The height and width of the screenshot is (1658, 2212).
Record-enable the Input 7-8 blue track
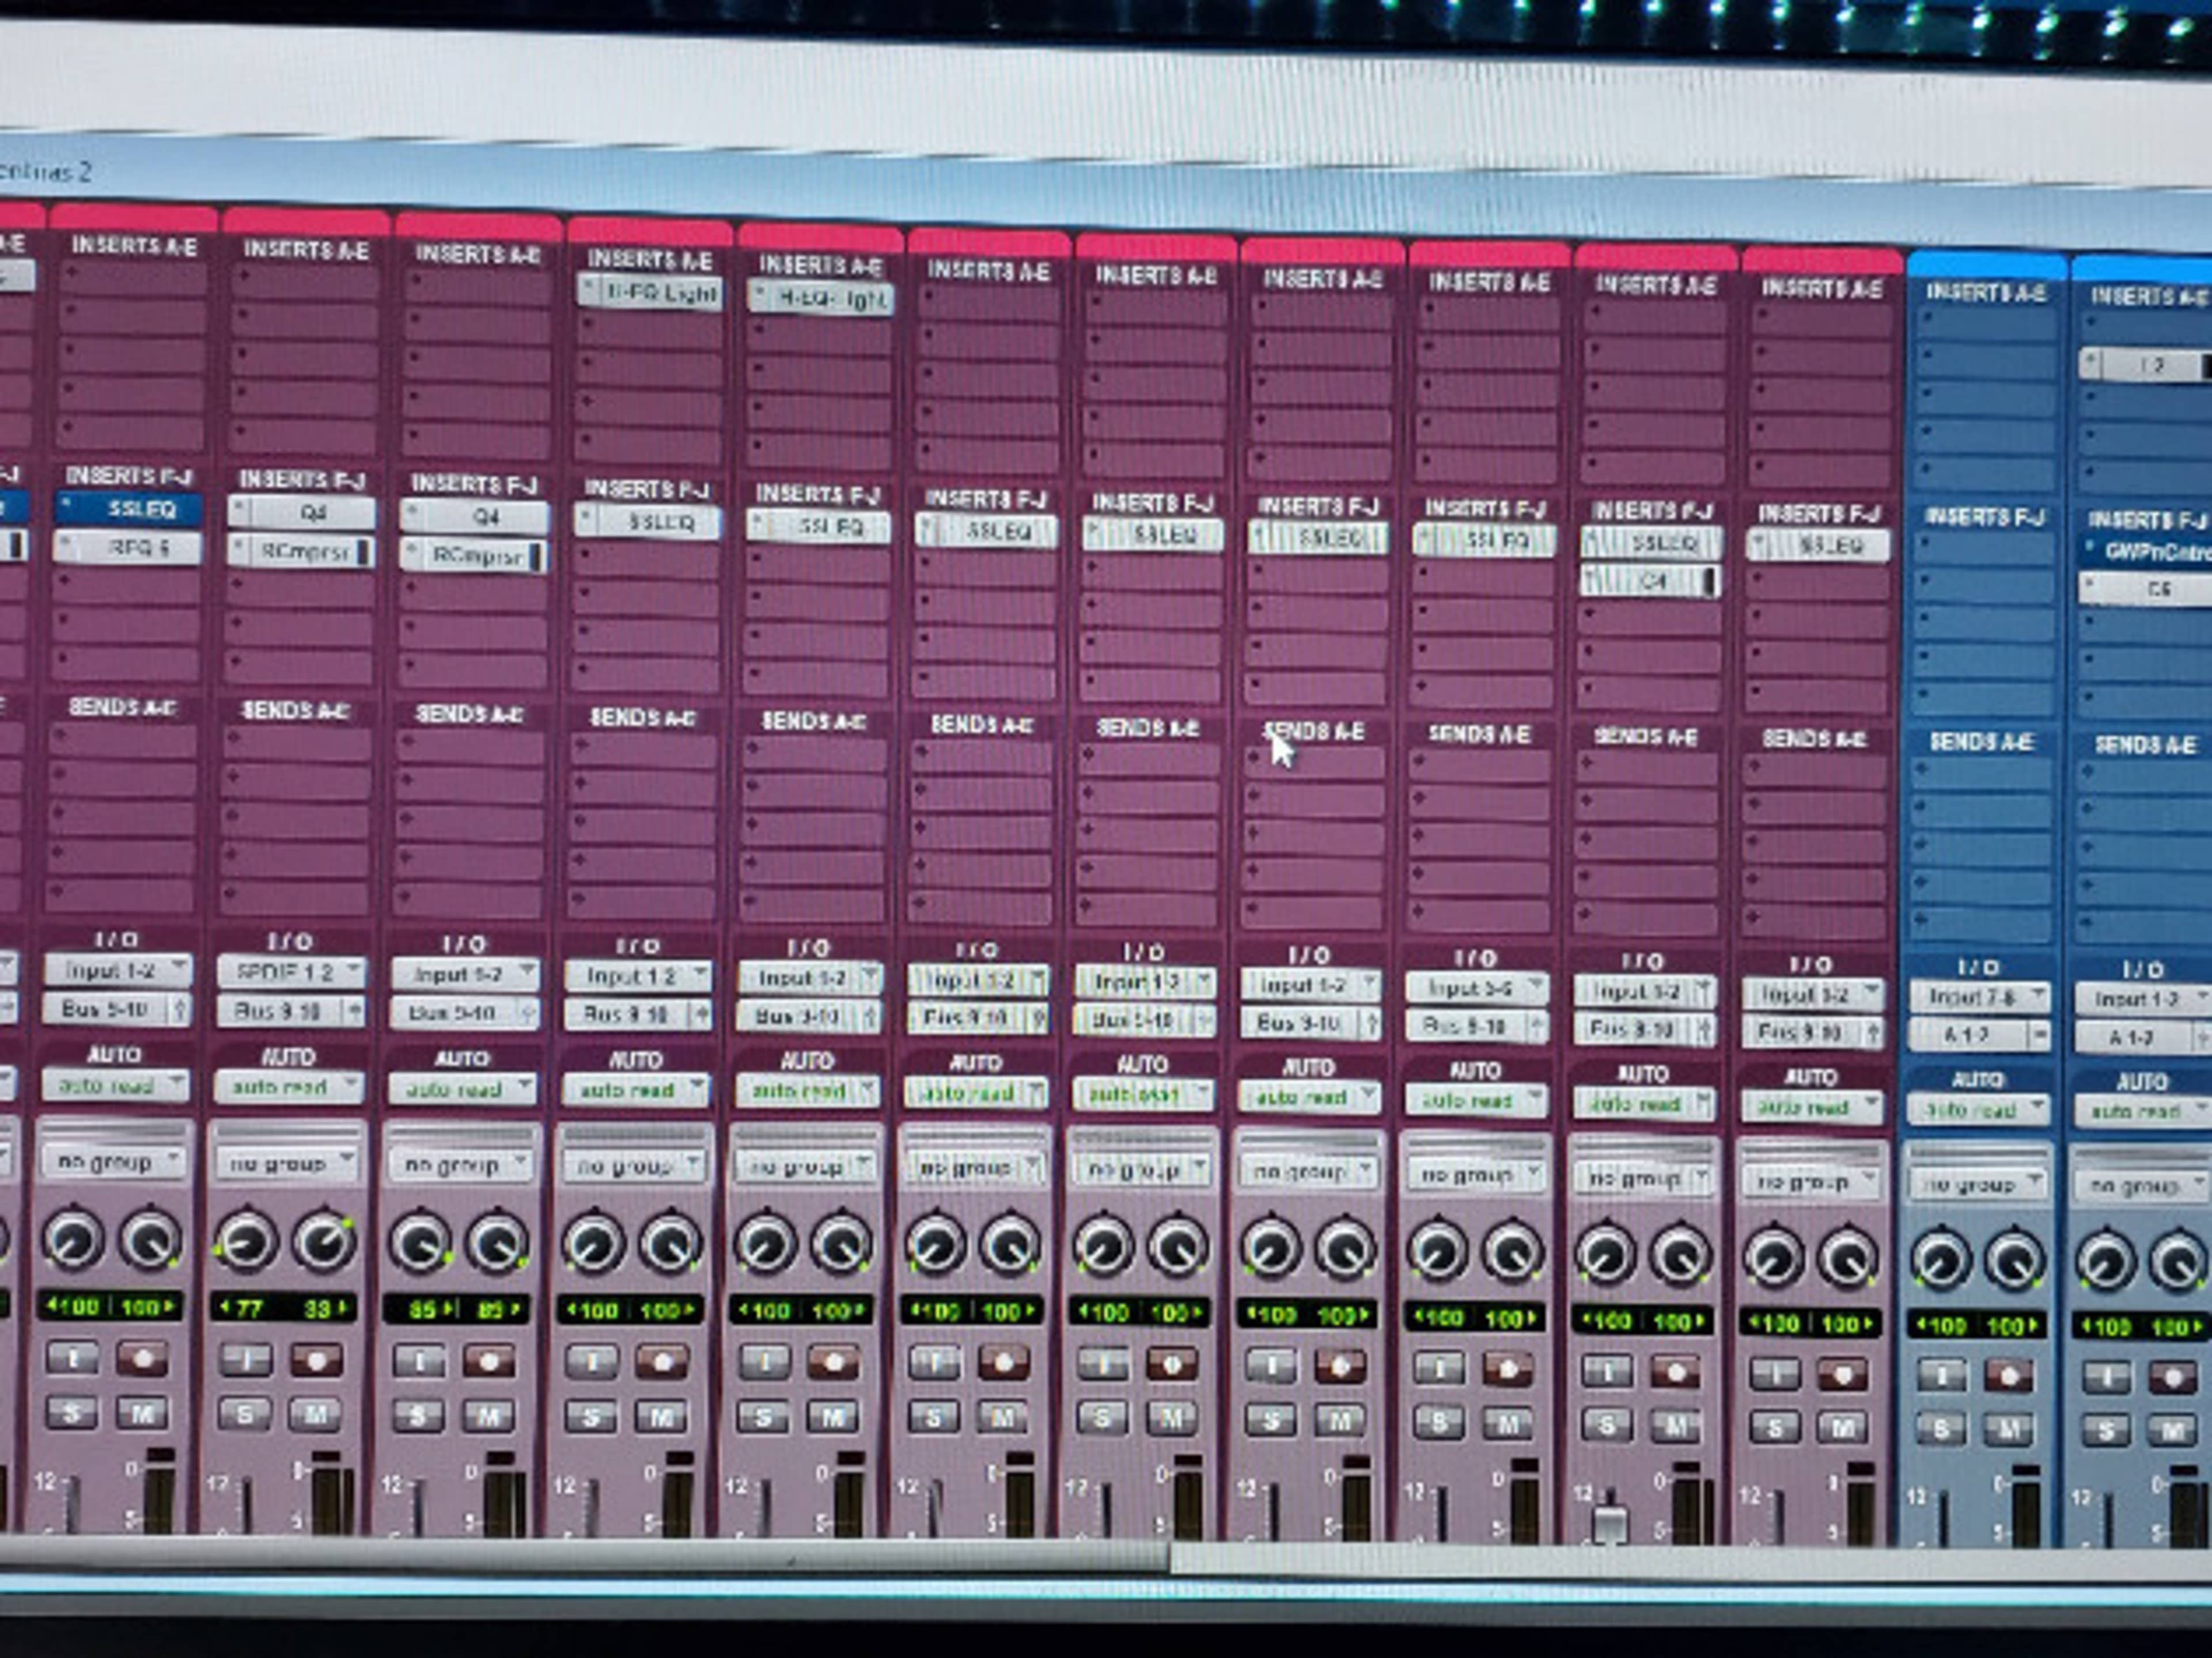[2009, 1377]
